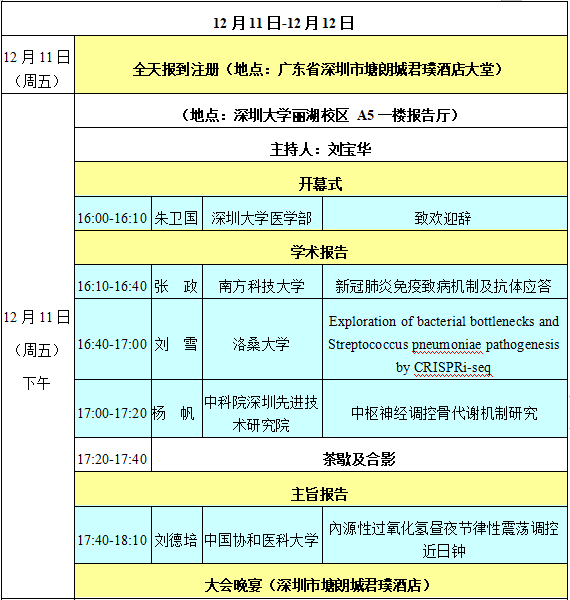Click the time cell 16:10-16:40
This screenshot has width=570, height=600.
(113, 282)
